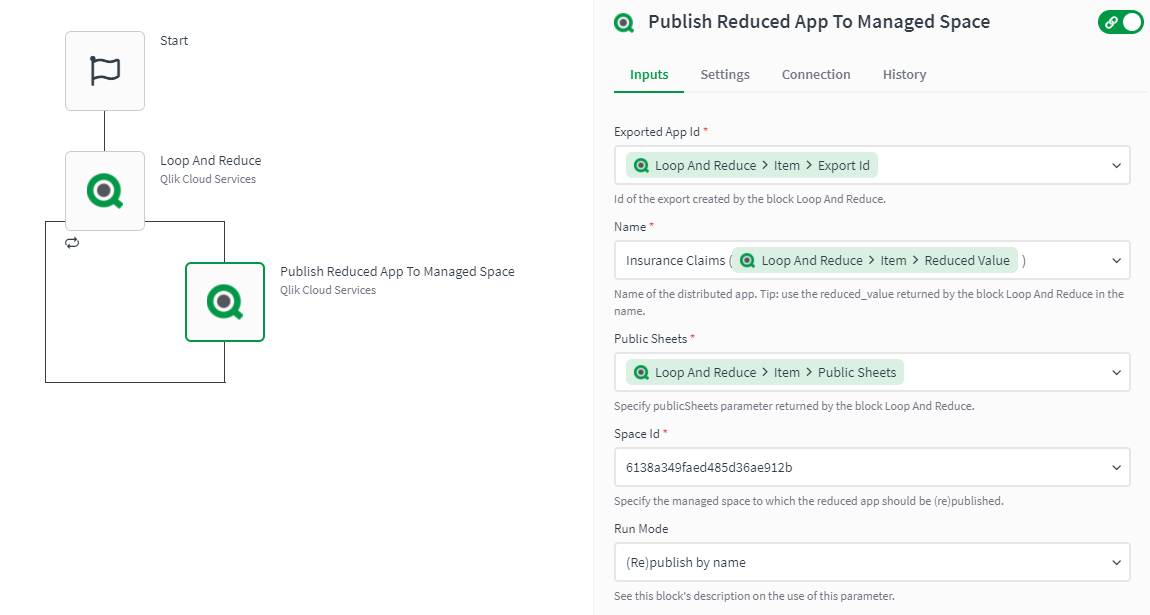Switch to the Connection tab
This screenshot has height=615, width=1150.
pyautogui.click(x=816, y=75)
